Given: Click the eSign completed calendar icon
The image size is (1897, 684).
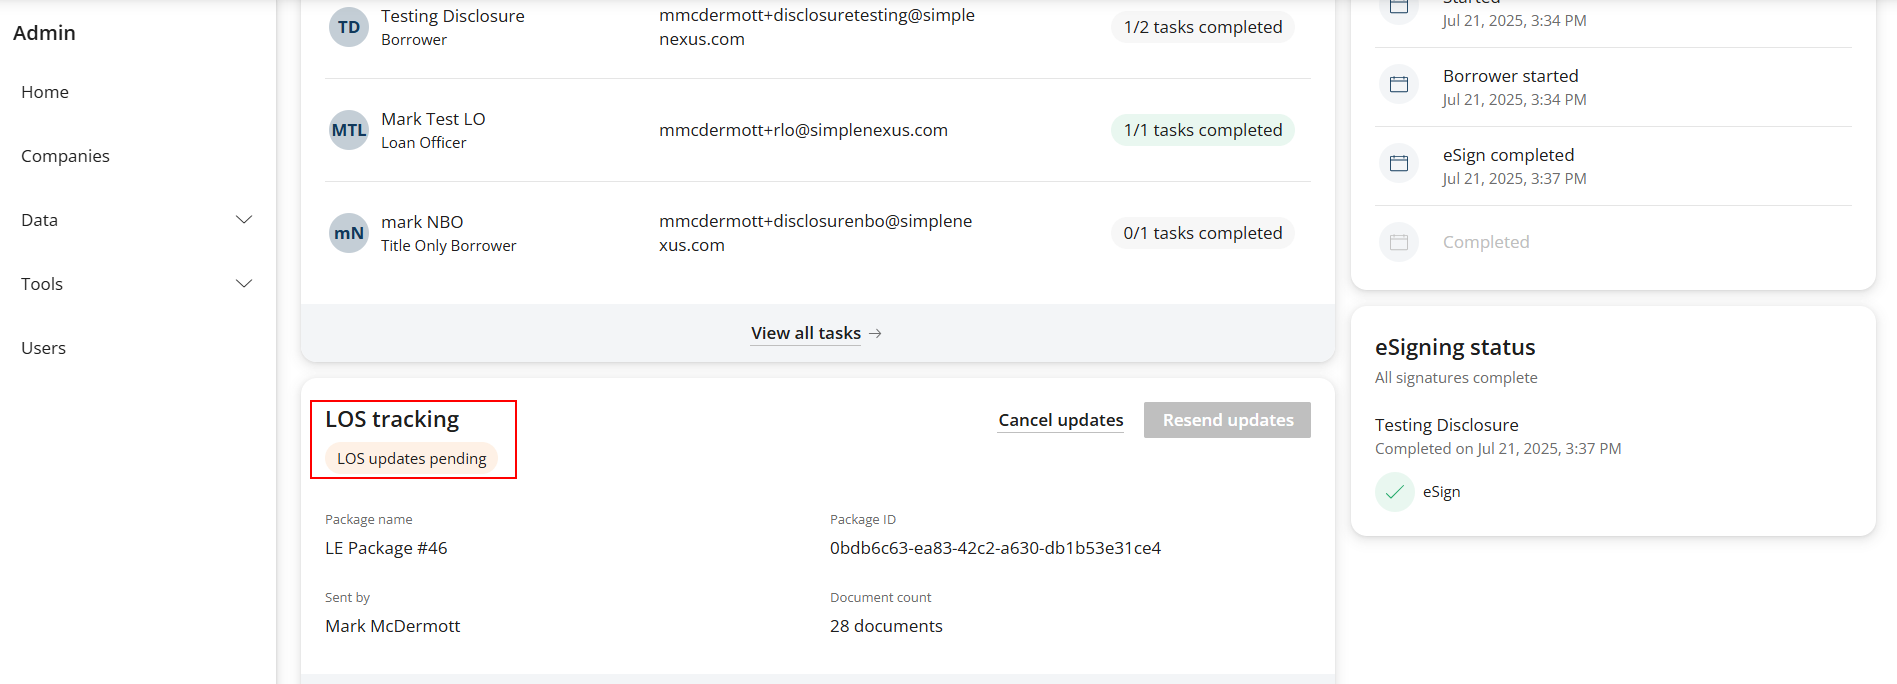Looking at the screenshot, I should [x=1398, y=163].
